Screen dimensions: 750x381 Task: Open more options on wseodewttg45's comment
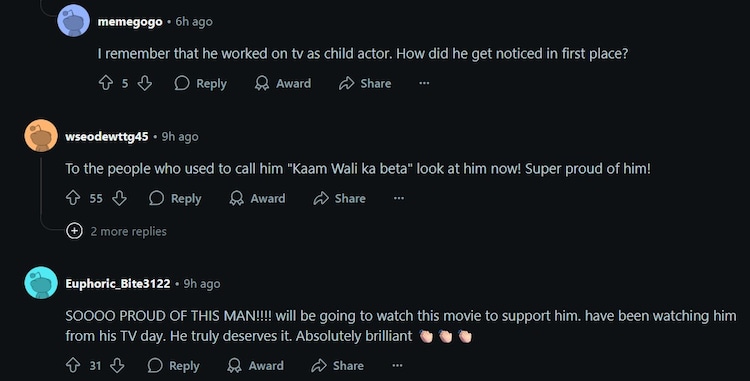[x=398, y=198]
